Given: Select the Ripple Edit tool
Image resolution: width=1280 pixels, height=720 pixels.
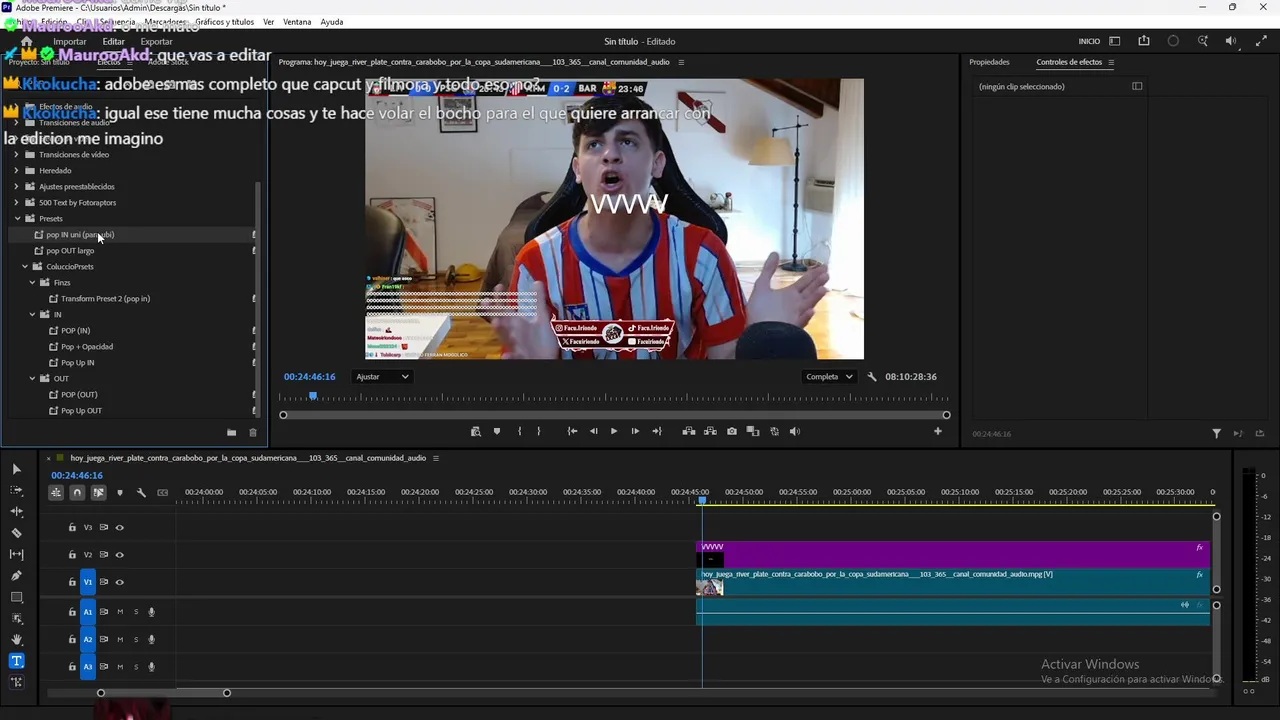Looking at the screenshot, I should 16,511.
